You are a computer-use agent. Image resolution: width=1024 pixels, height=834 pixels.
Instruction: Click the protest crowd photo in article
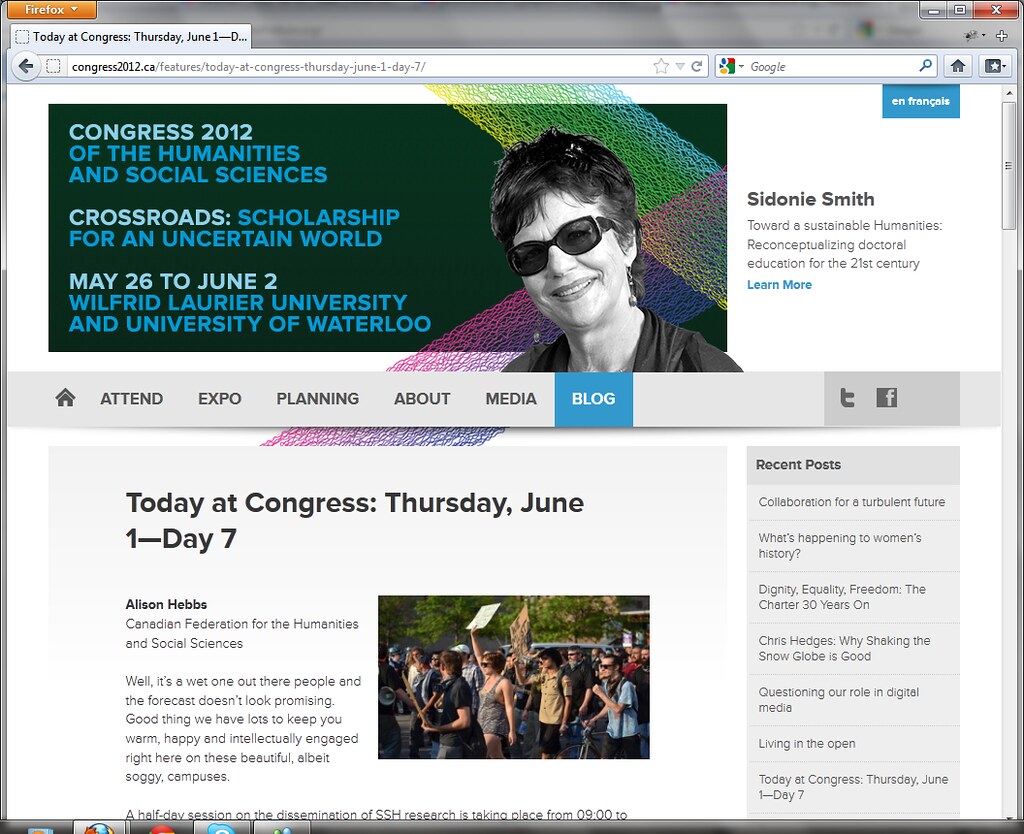(514, 677)
